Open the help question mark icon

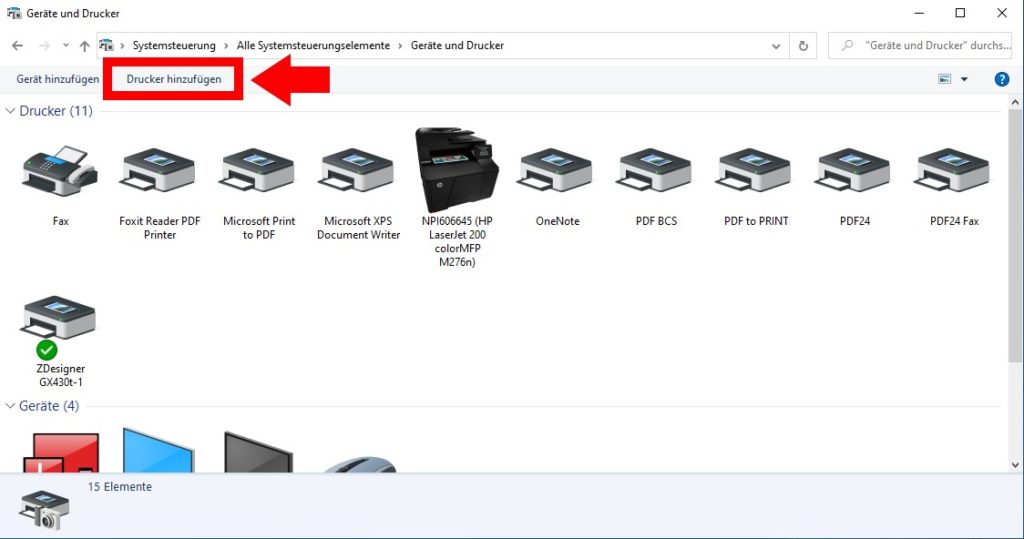pyautogui.click(x=1001, y=79)
